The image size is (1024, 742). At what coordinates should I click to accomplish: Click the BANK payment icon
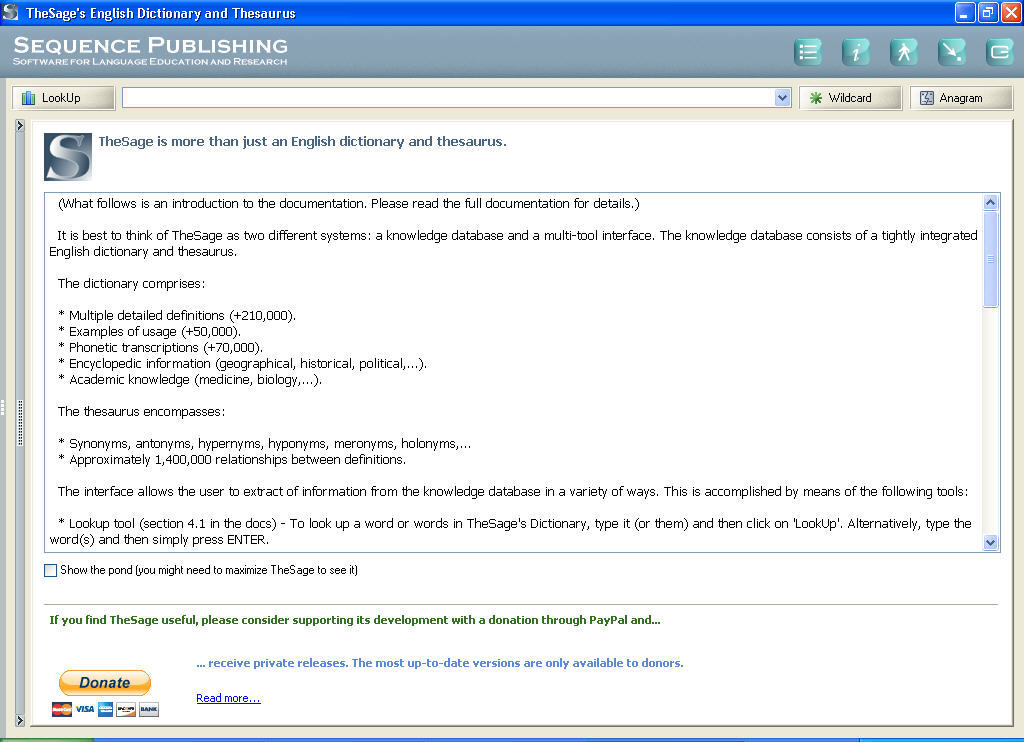click(x=149, y=709)
